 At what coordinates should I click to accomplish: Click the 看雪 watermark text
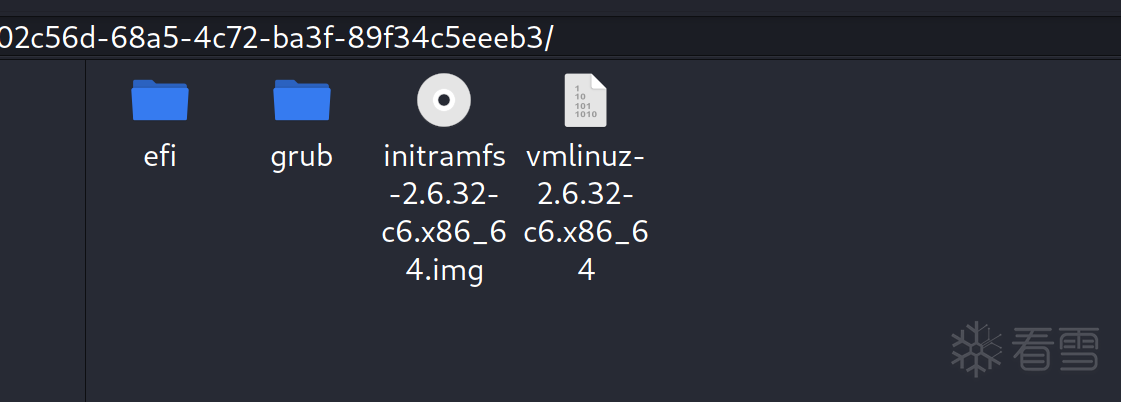pyautogui.click(x=1055, y=349)
